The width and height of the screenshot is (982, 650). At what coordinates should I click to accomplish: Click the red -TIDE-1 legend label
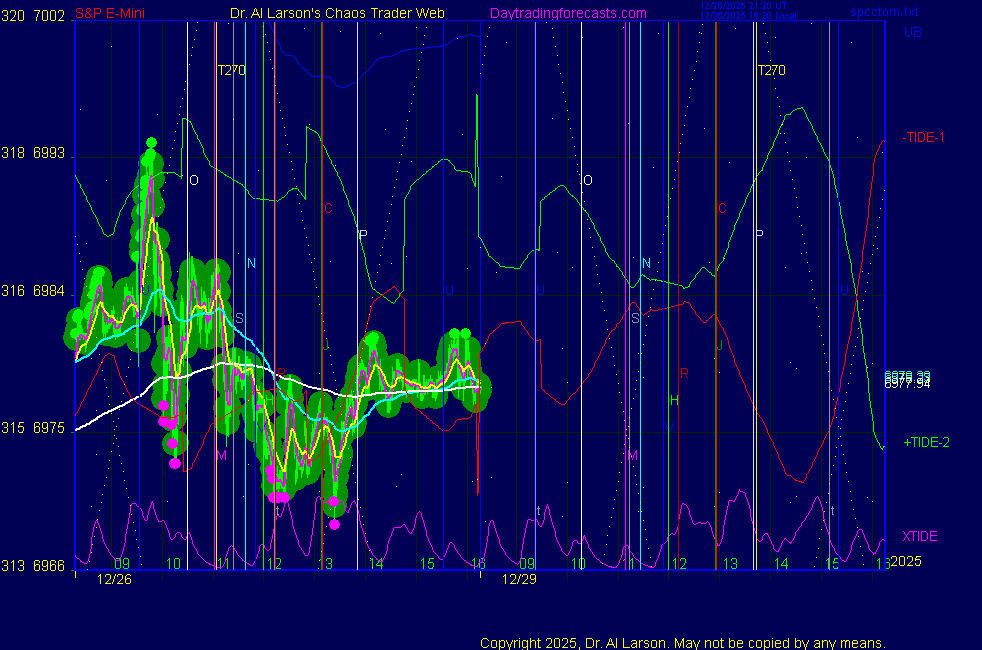923,137
